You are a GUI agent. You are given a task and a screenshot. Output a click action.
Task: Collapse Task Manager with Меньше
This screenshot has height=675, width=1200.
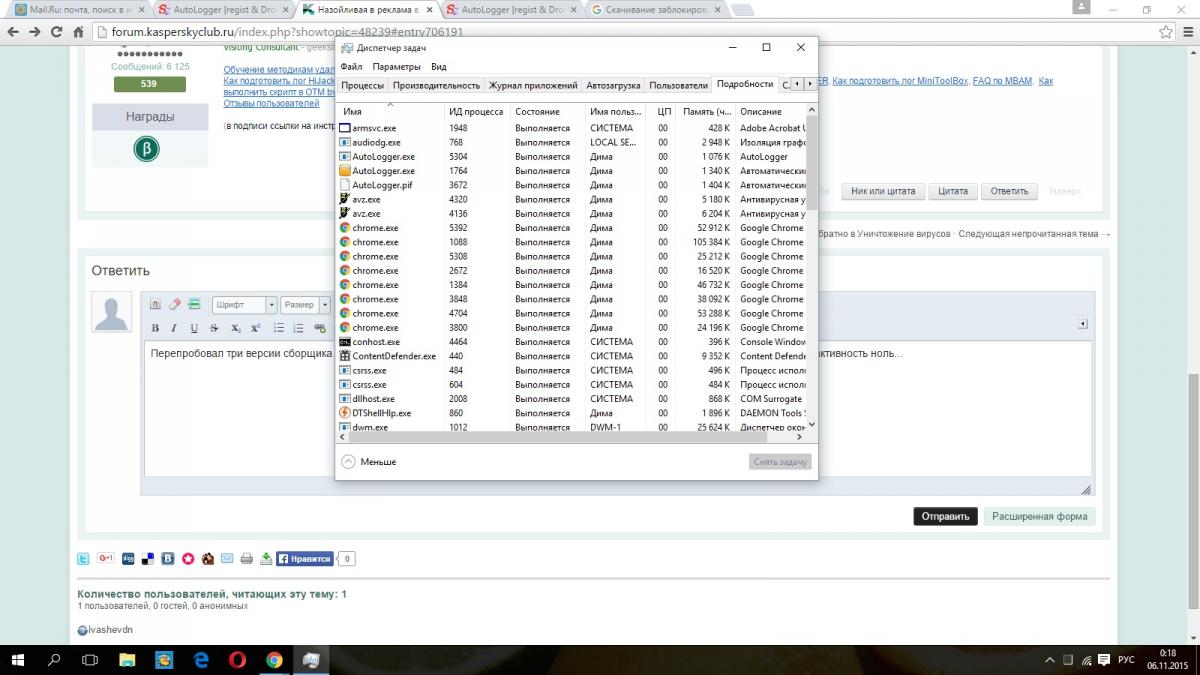368,462
